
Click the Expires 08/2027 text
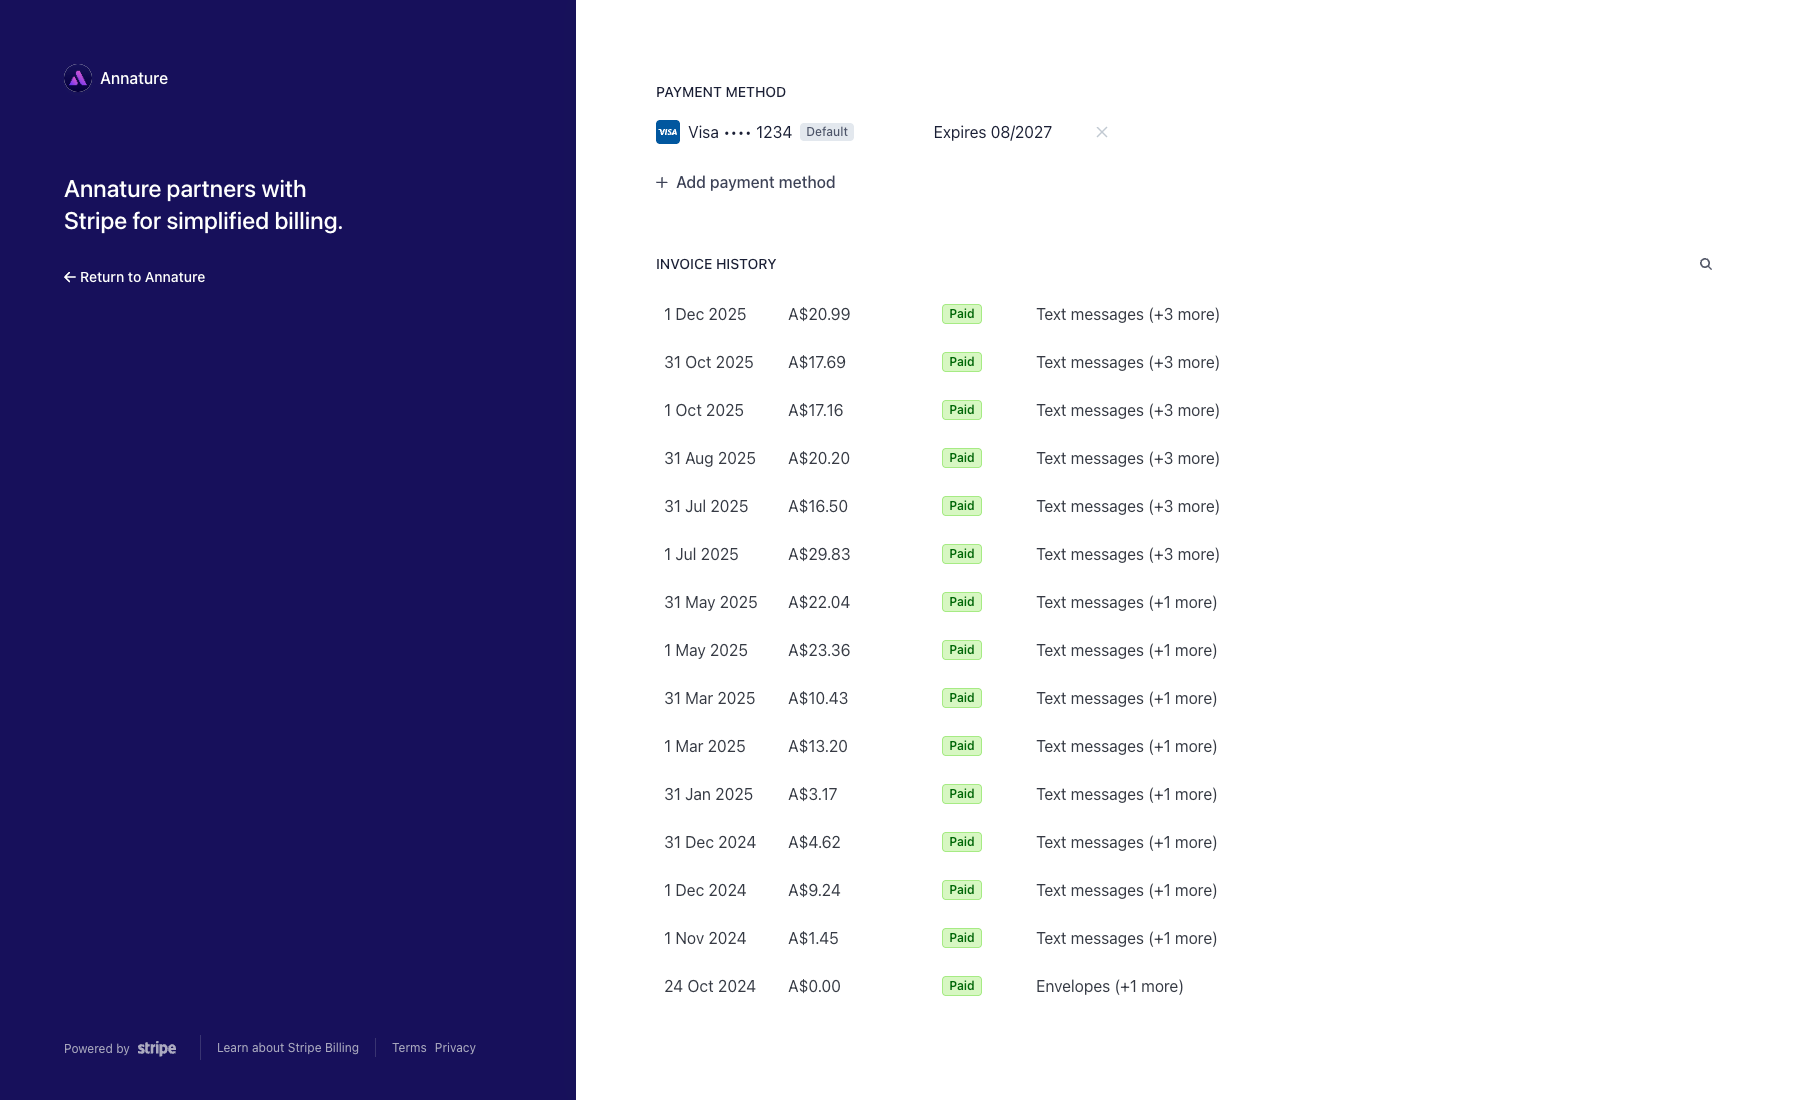point(993,132)
